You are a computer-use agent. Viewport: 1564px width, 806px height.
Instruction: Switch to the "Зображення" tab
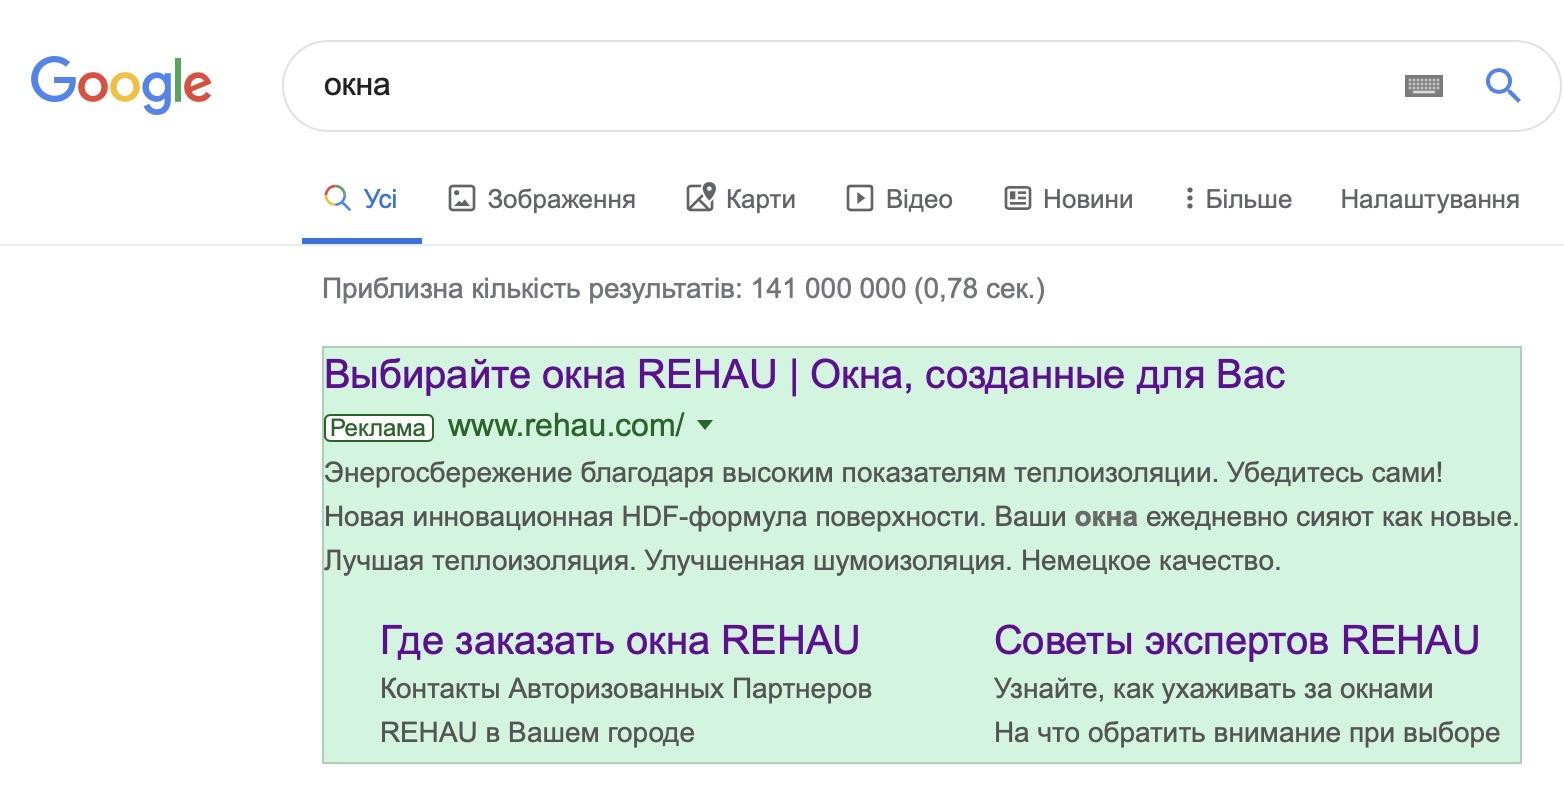[541, 199]
